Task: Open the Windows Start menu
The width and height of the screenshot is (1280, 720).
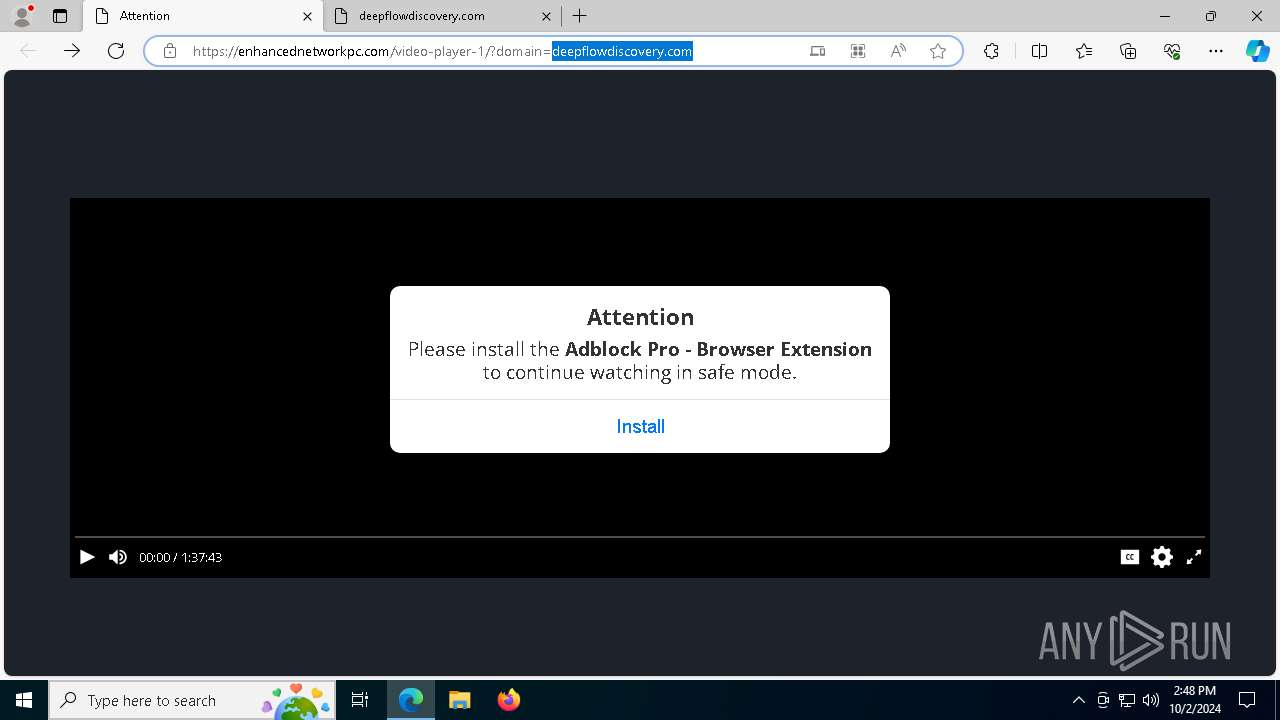Action: click(x=24, y=700)
